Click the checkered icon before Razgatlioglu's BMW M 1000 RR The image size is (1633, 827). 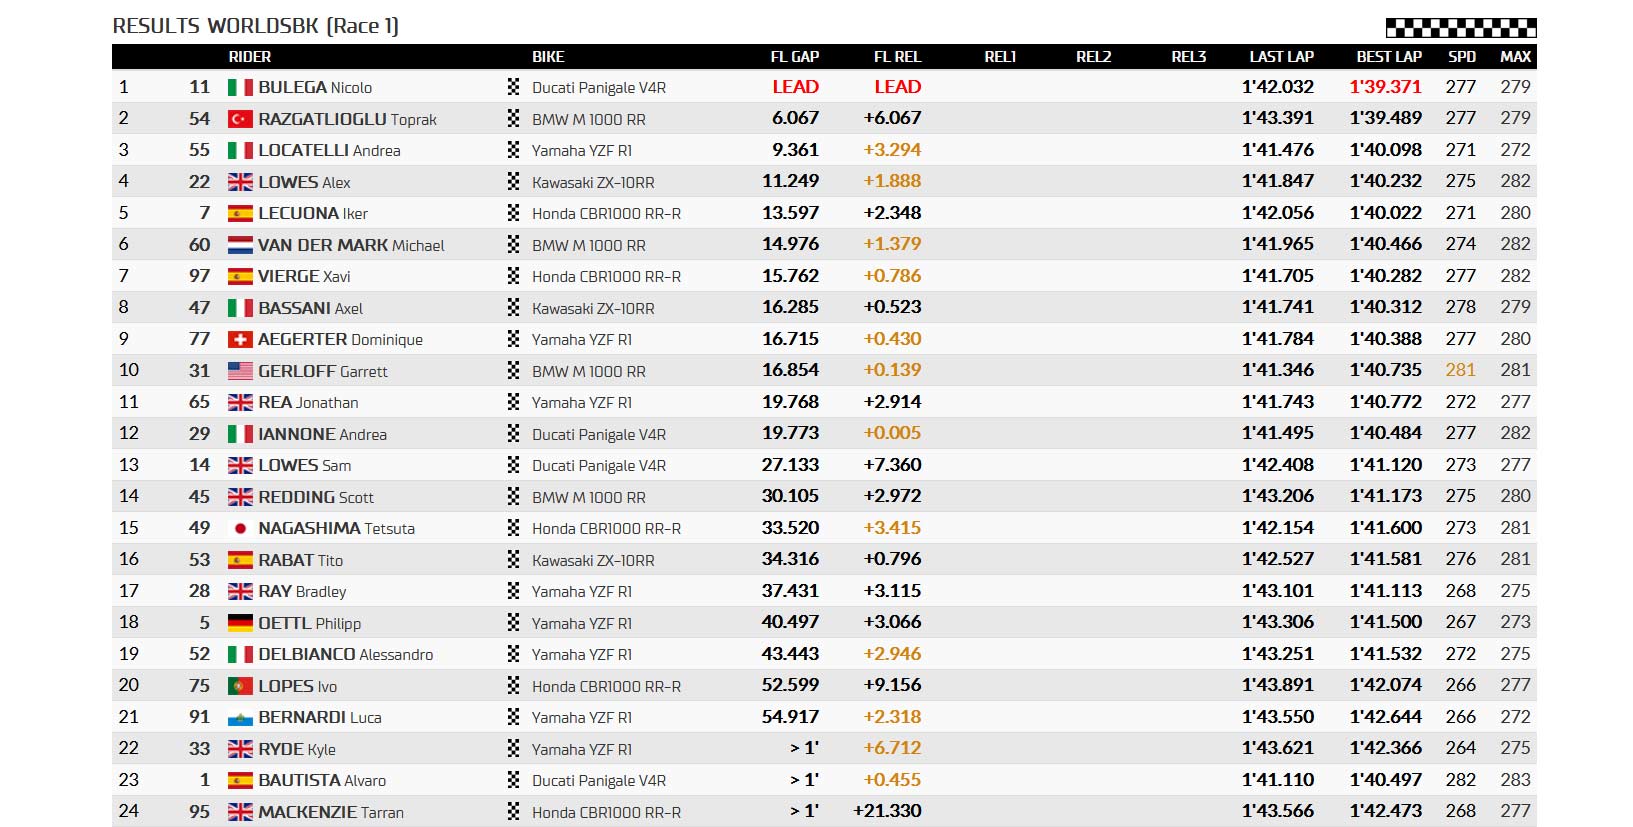click(513, 119)
